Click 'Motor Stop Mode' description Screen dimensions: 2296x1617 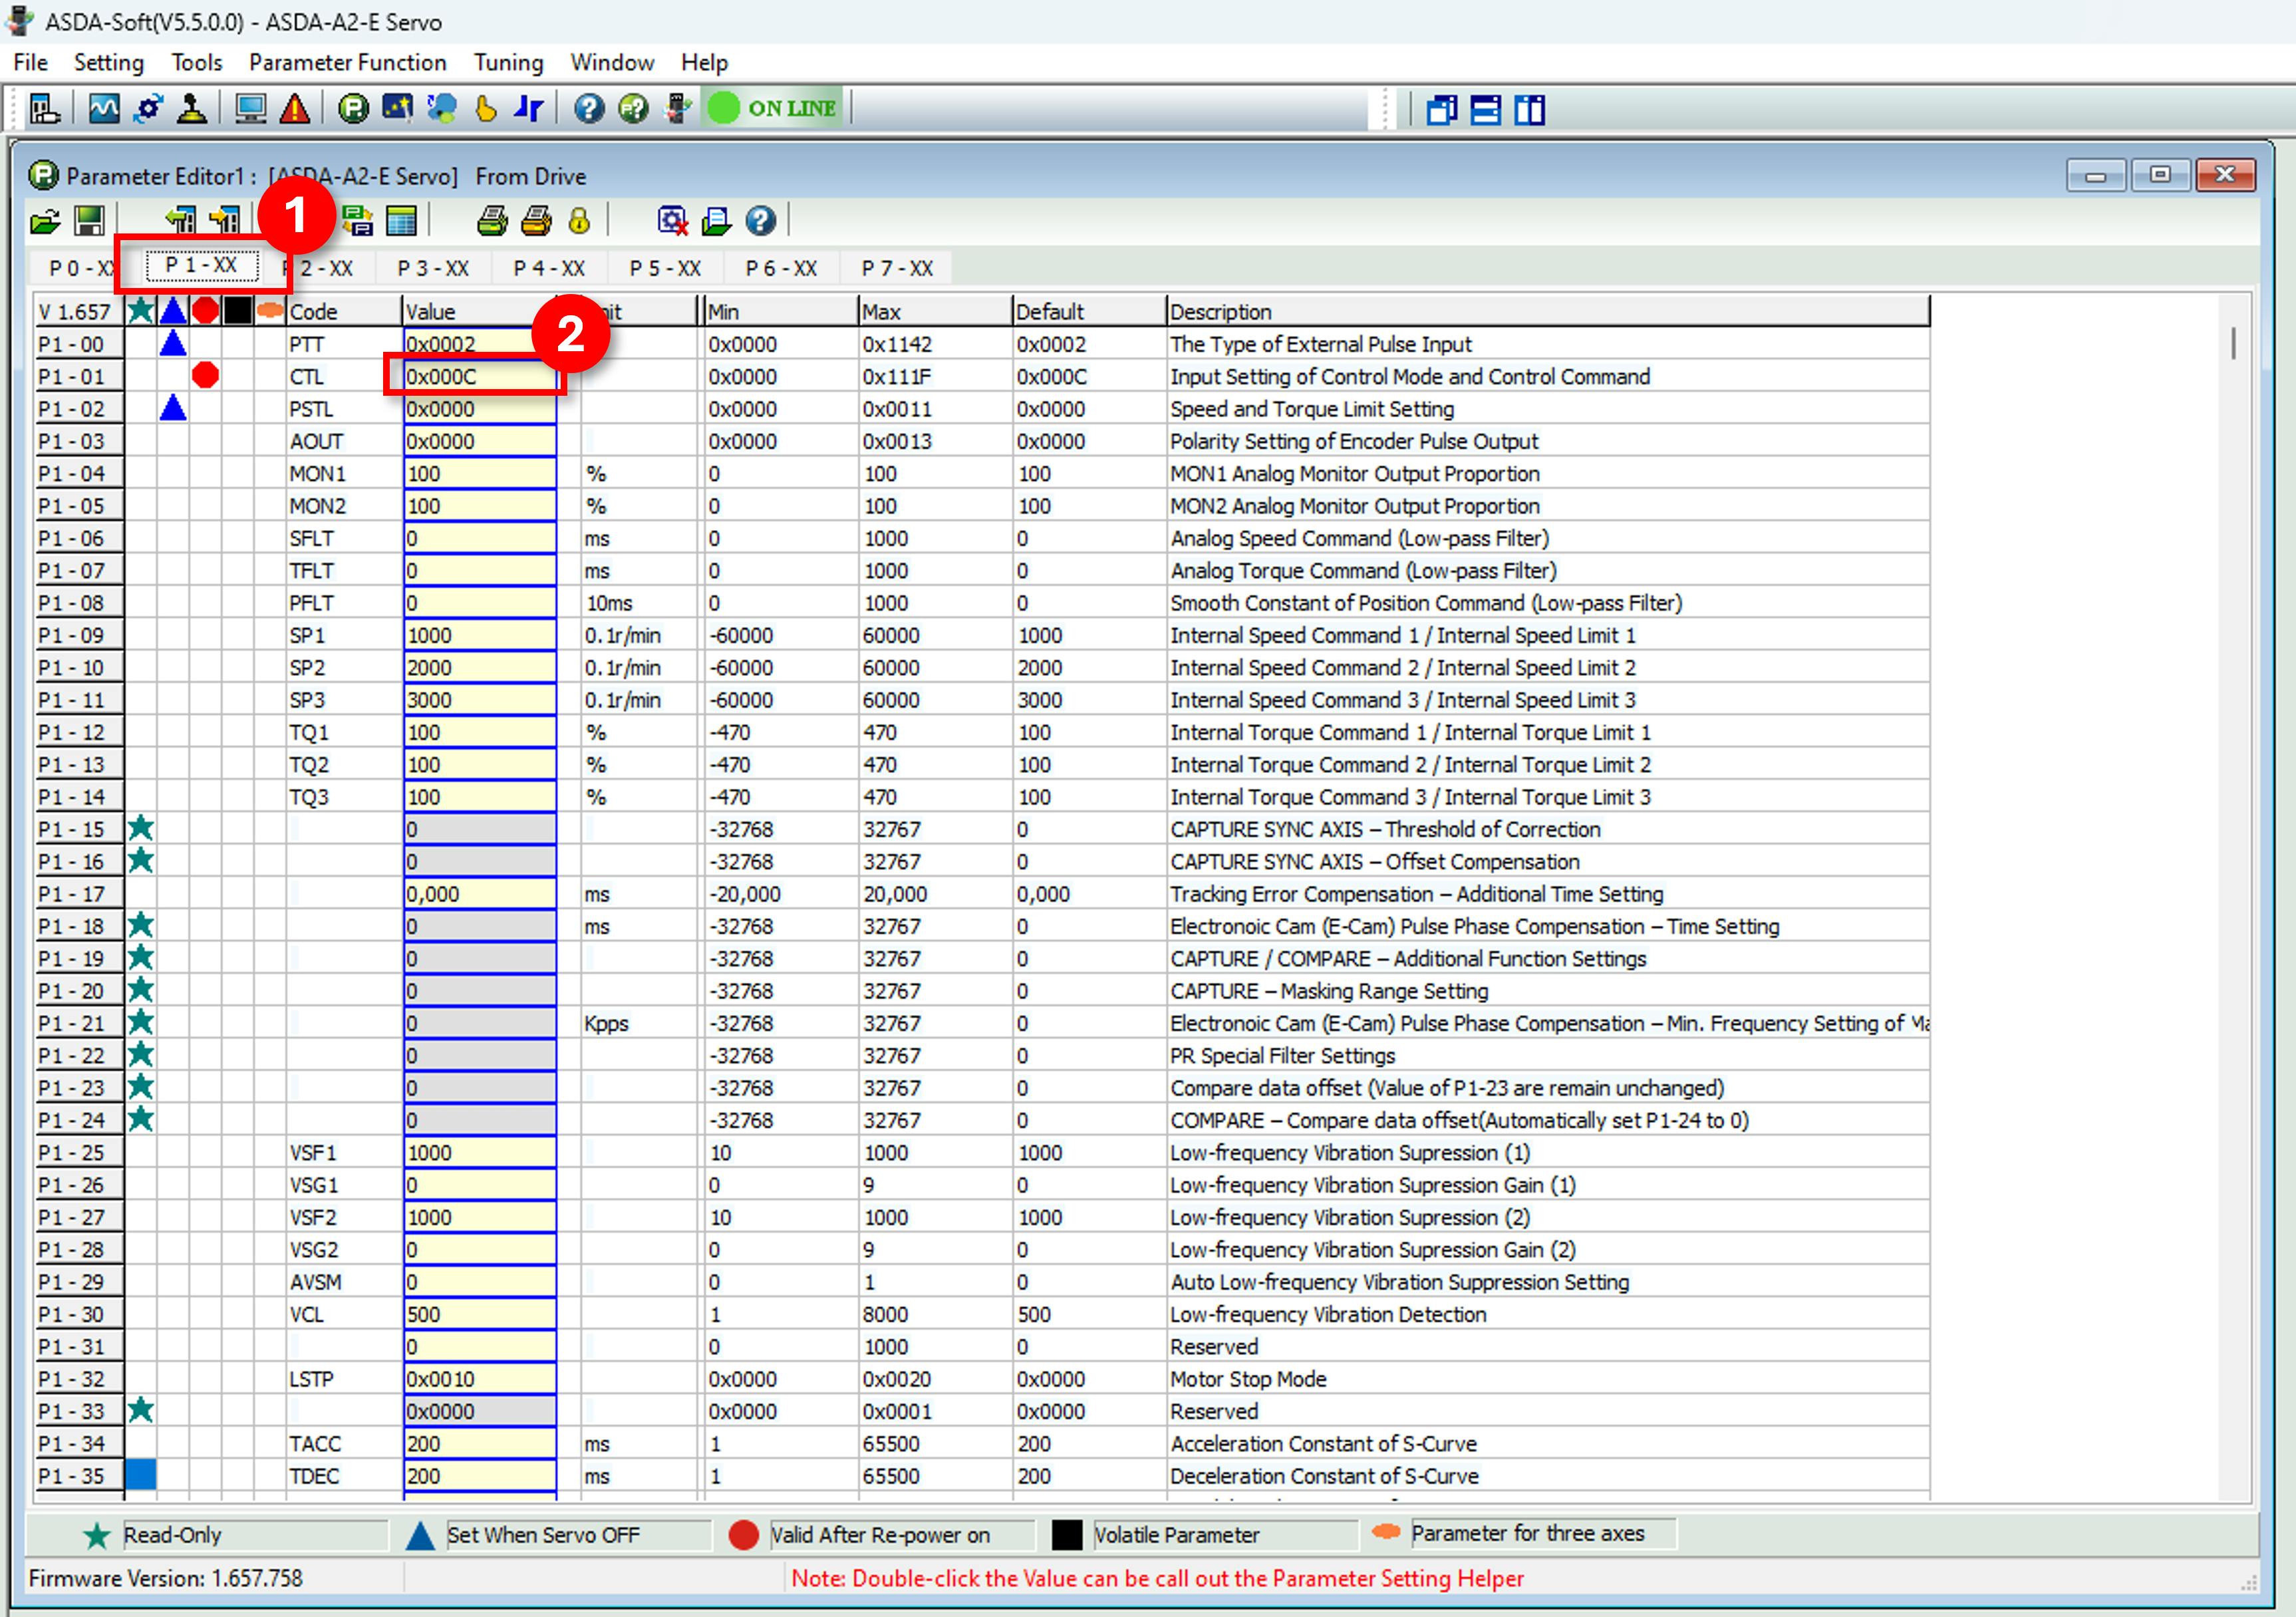[x=1248, y=1379]
